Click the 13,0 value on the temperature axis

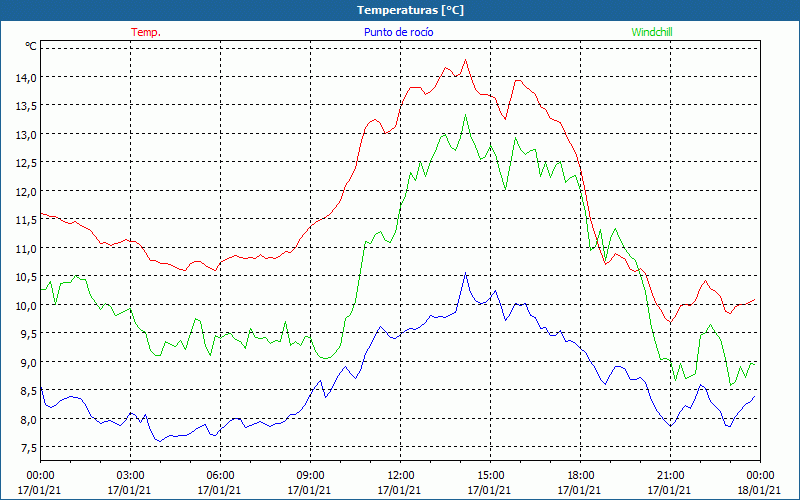pos(26,134)
